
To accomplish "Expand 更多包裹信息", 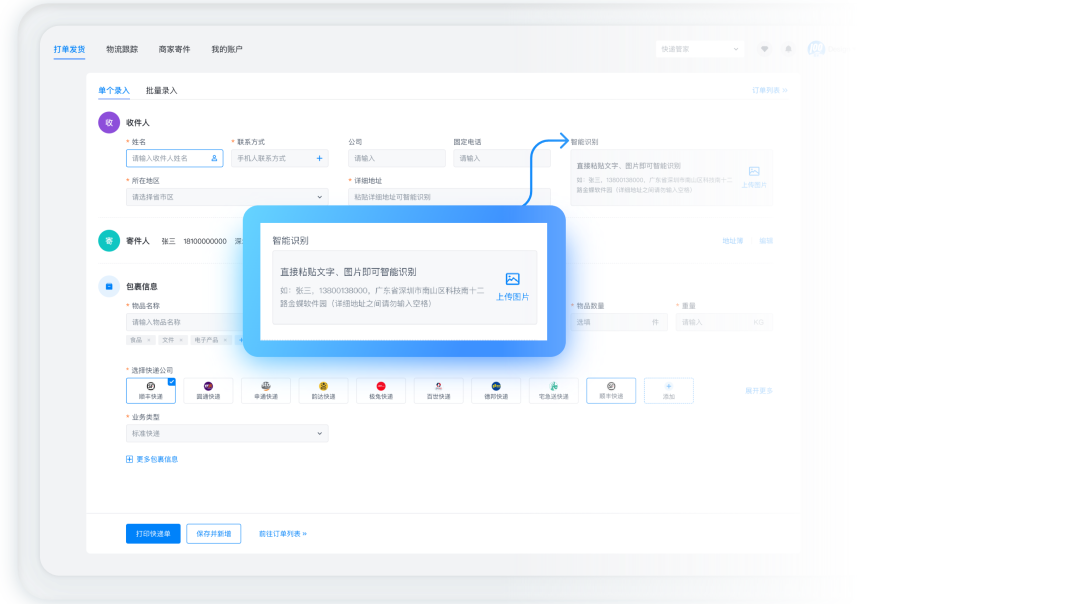I will click(x=152, y=459).
